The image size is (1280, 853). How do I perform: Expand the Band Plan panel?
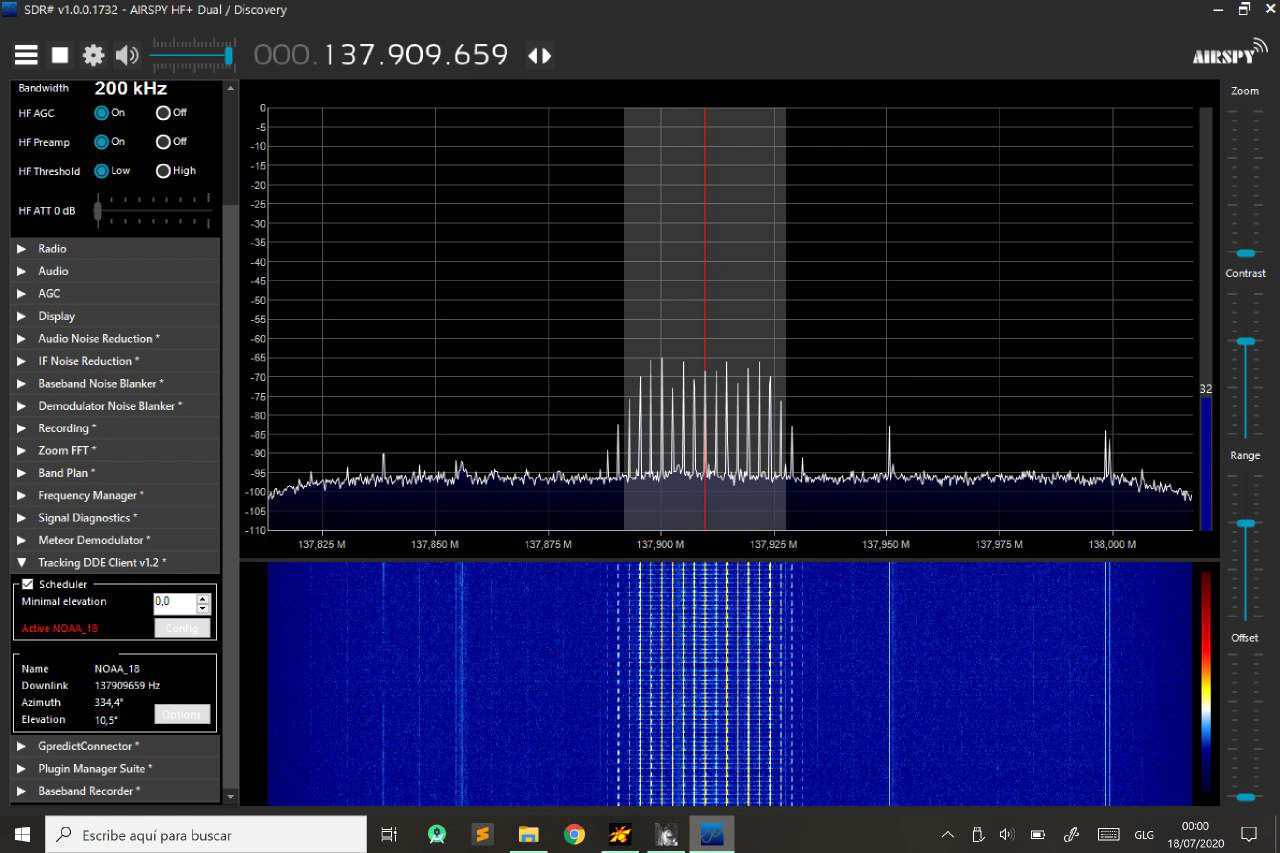115,473
